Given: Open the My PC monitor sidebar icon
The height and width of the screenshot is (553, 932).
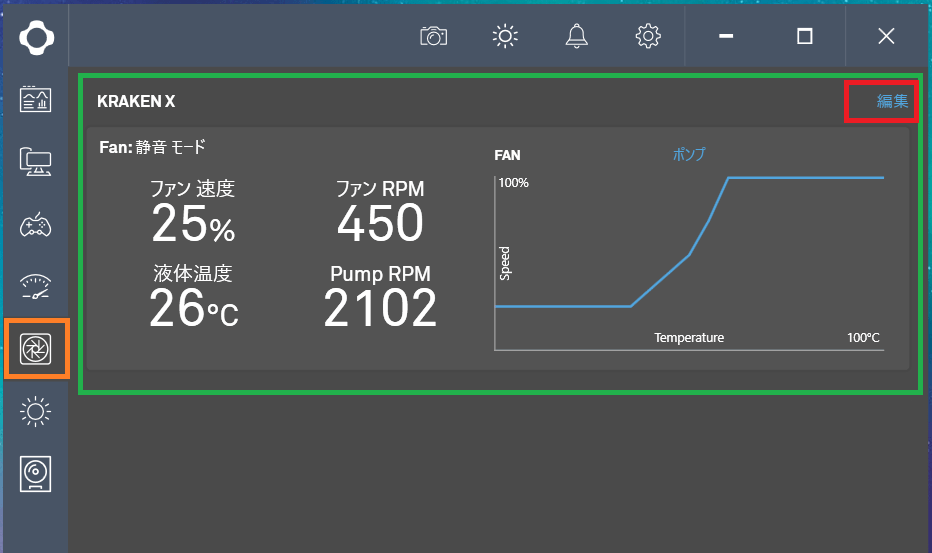Looking at the screenshot, I should 36,161.
